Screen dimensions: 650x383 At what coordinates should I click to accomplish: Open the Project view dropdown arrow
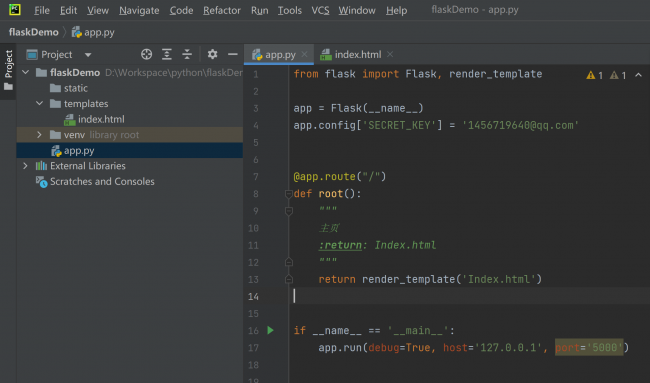coord(88,55)
